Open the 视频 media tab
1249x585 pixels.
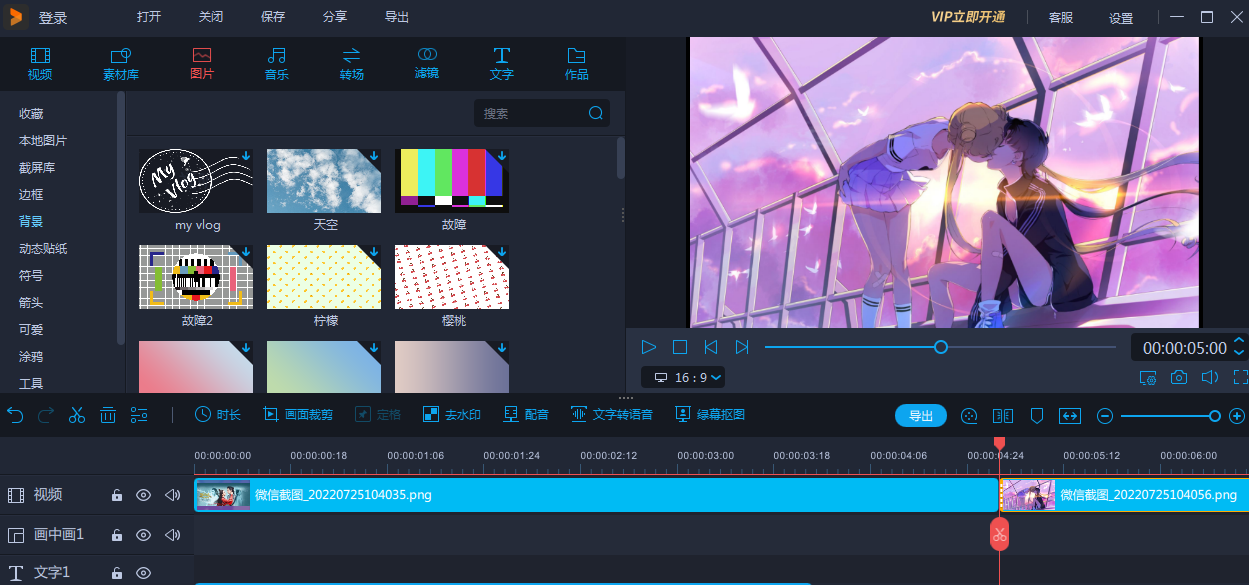[40, 64]
